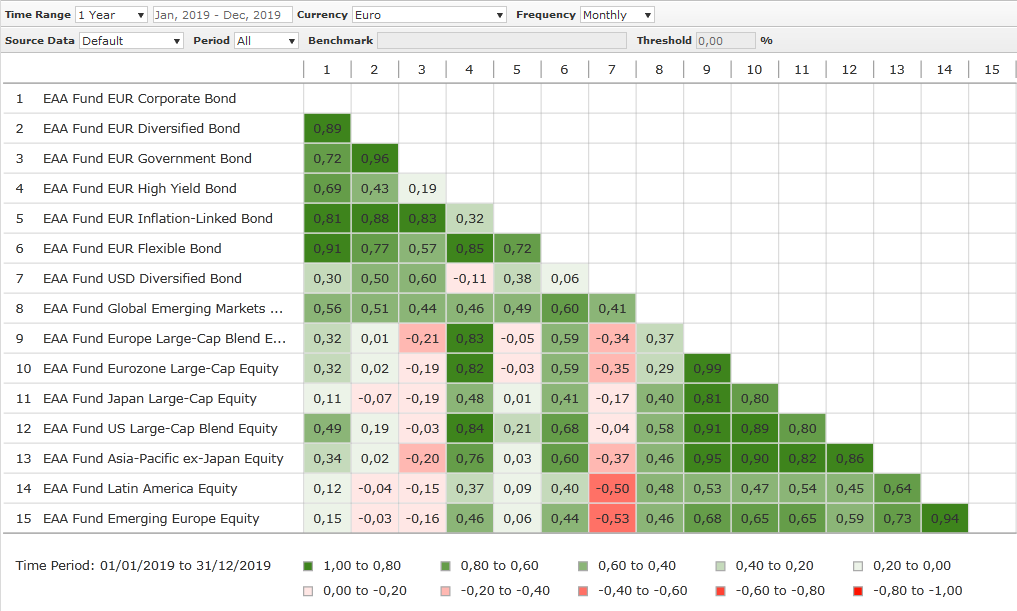Select EAA Fund USD Diversified Bond row
Viewport: 1017px width, 611px height.
tap(142, 279)
